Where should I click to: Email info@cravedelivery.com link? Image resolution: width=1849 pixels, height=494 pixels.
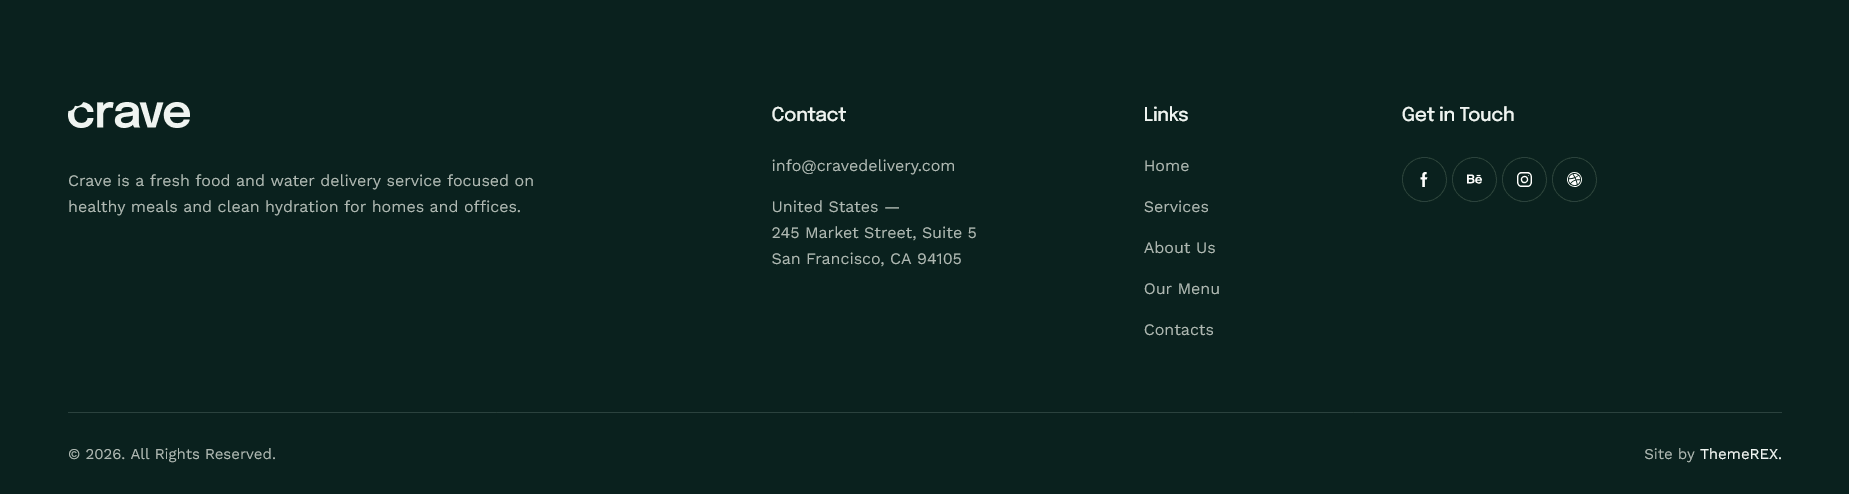863,166
